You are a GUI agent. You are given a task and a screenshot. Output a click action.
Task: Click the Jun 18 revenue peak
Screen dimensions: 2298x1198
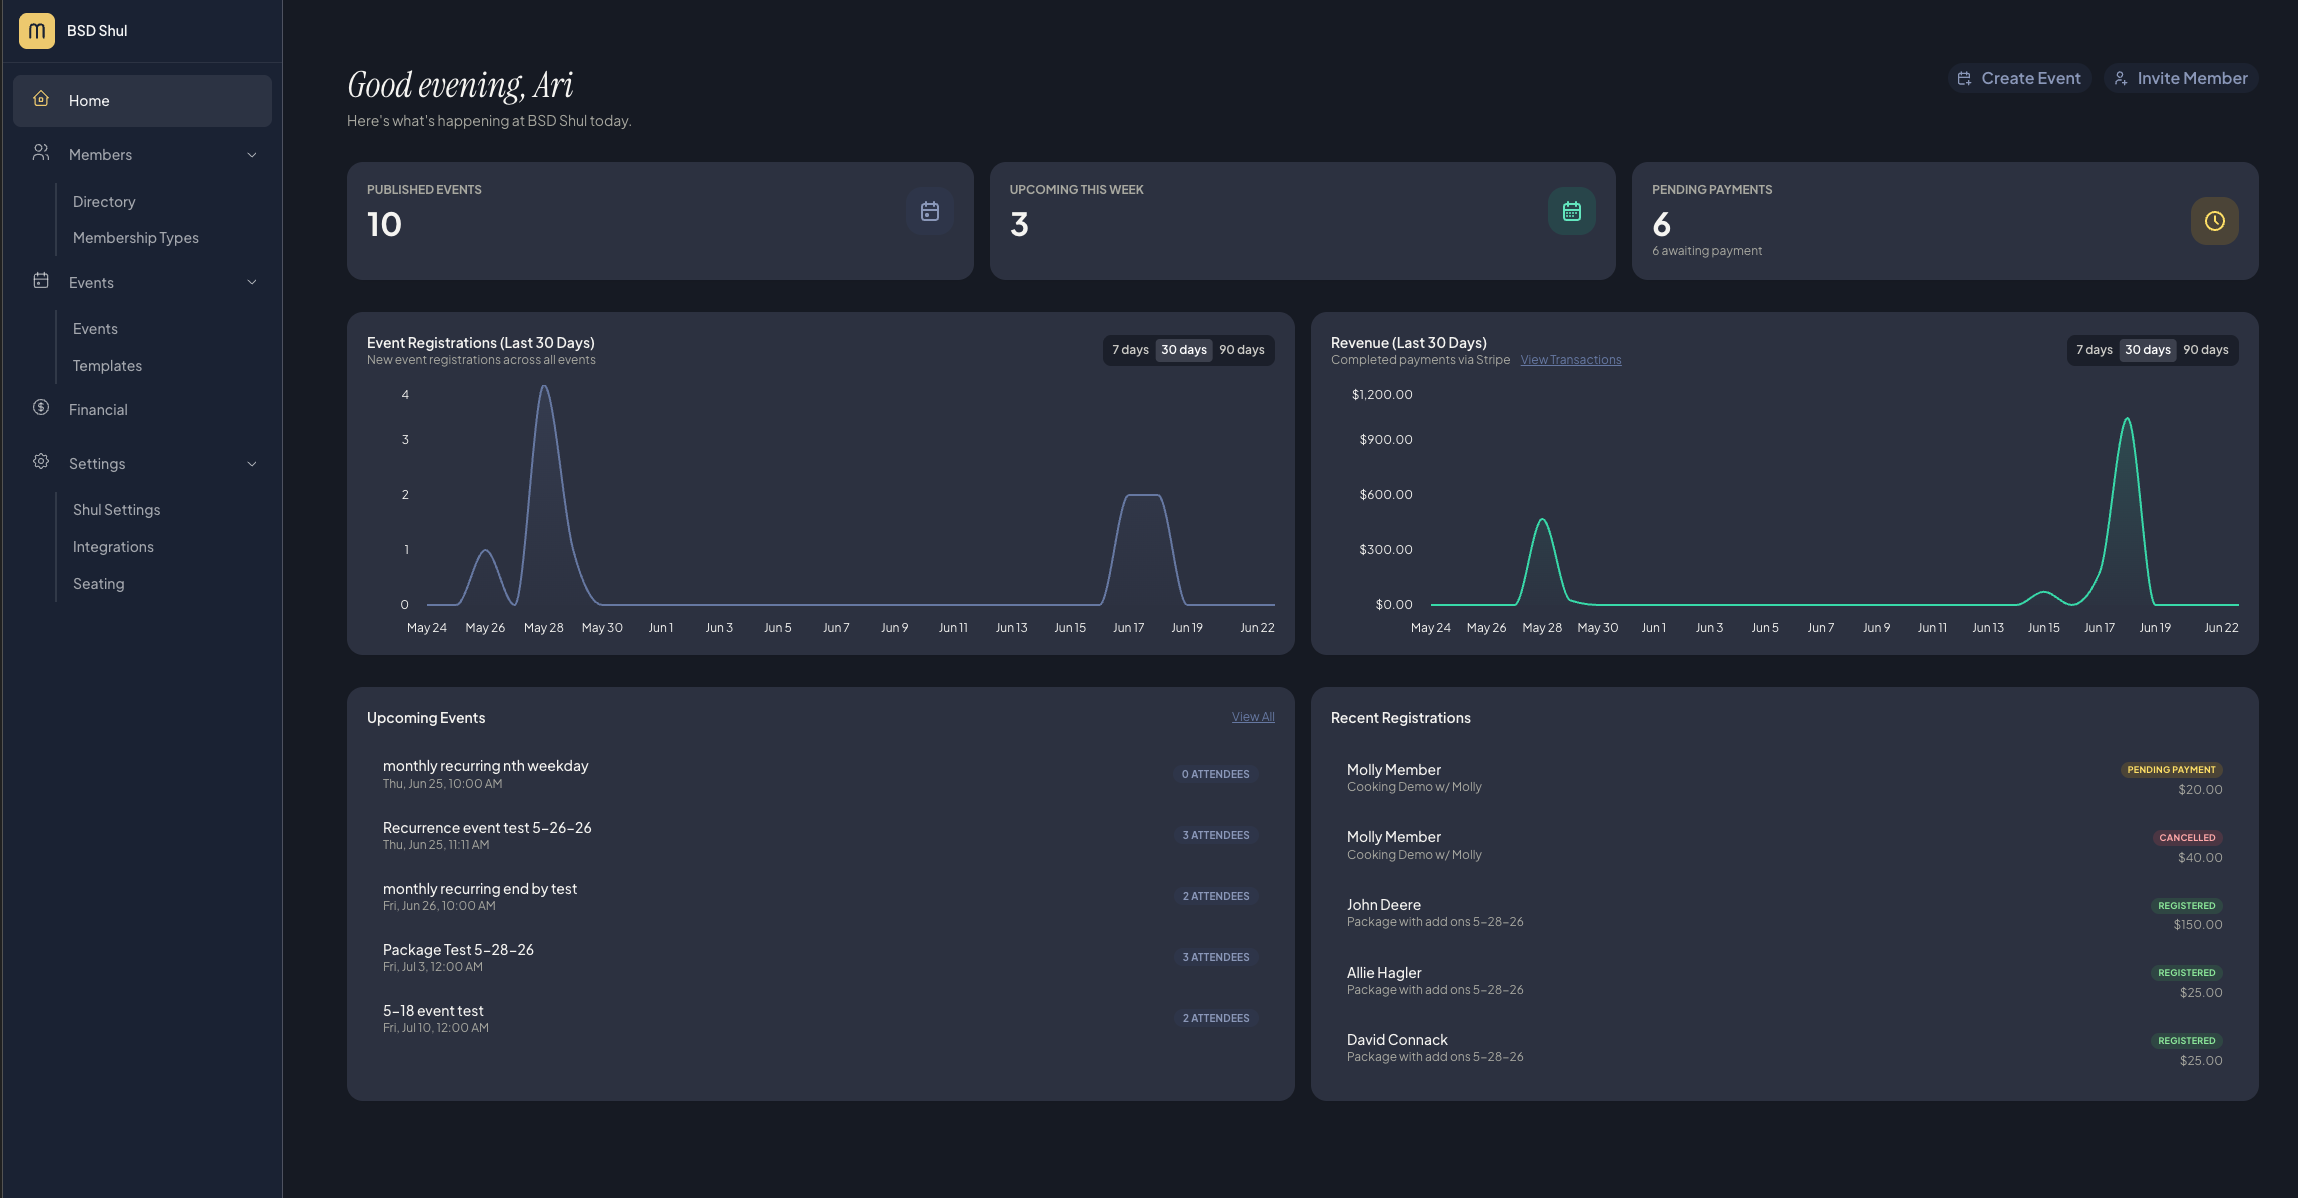tap(2127, 419)
